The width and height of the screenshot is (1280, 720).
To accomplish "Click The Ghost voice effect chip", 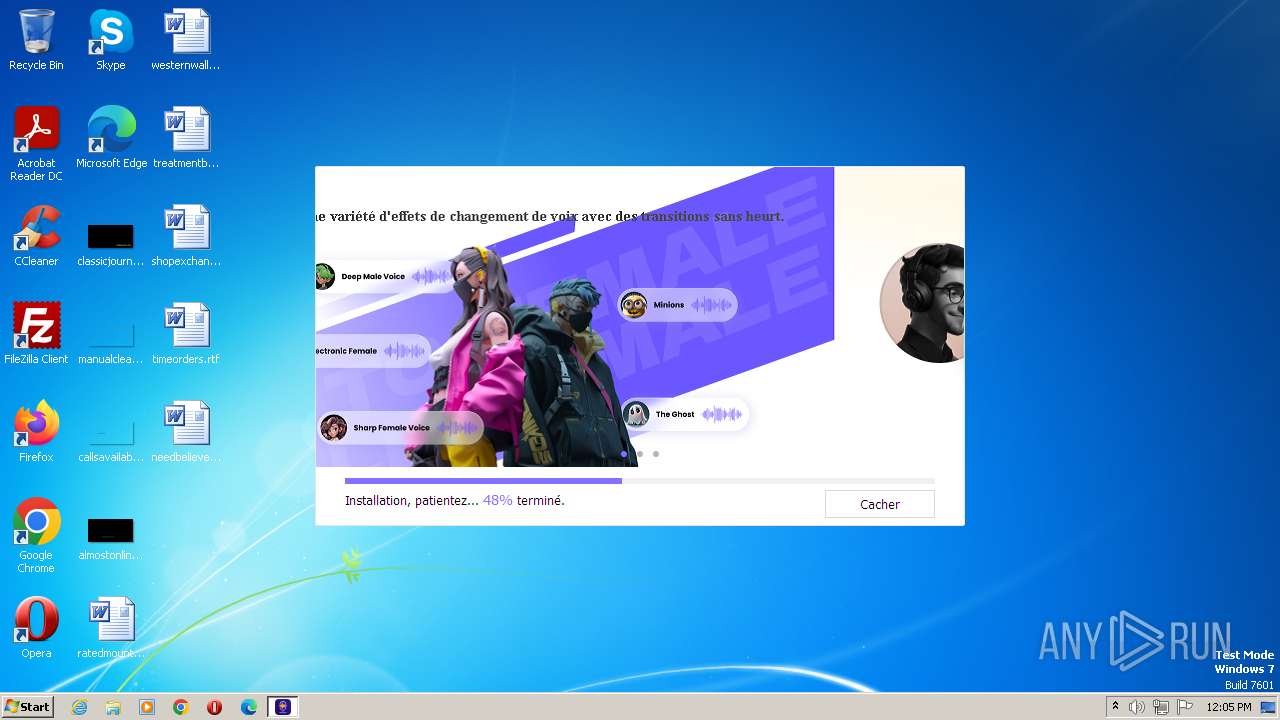I will coord(685,414).
